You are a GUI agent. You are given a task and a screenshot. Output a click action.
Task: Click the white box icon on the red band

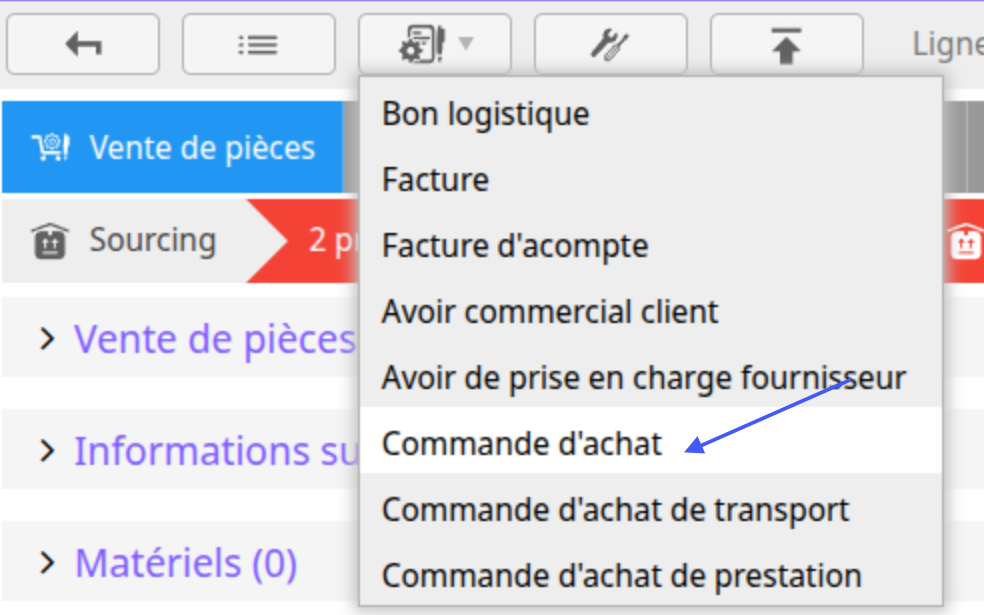(965, 241)
